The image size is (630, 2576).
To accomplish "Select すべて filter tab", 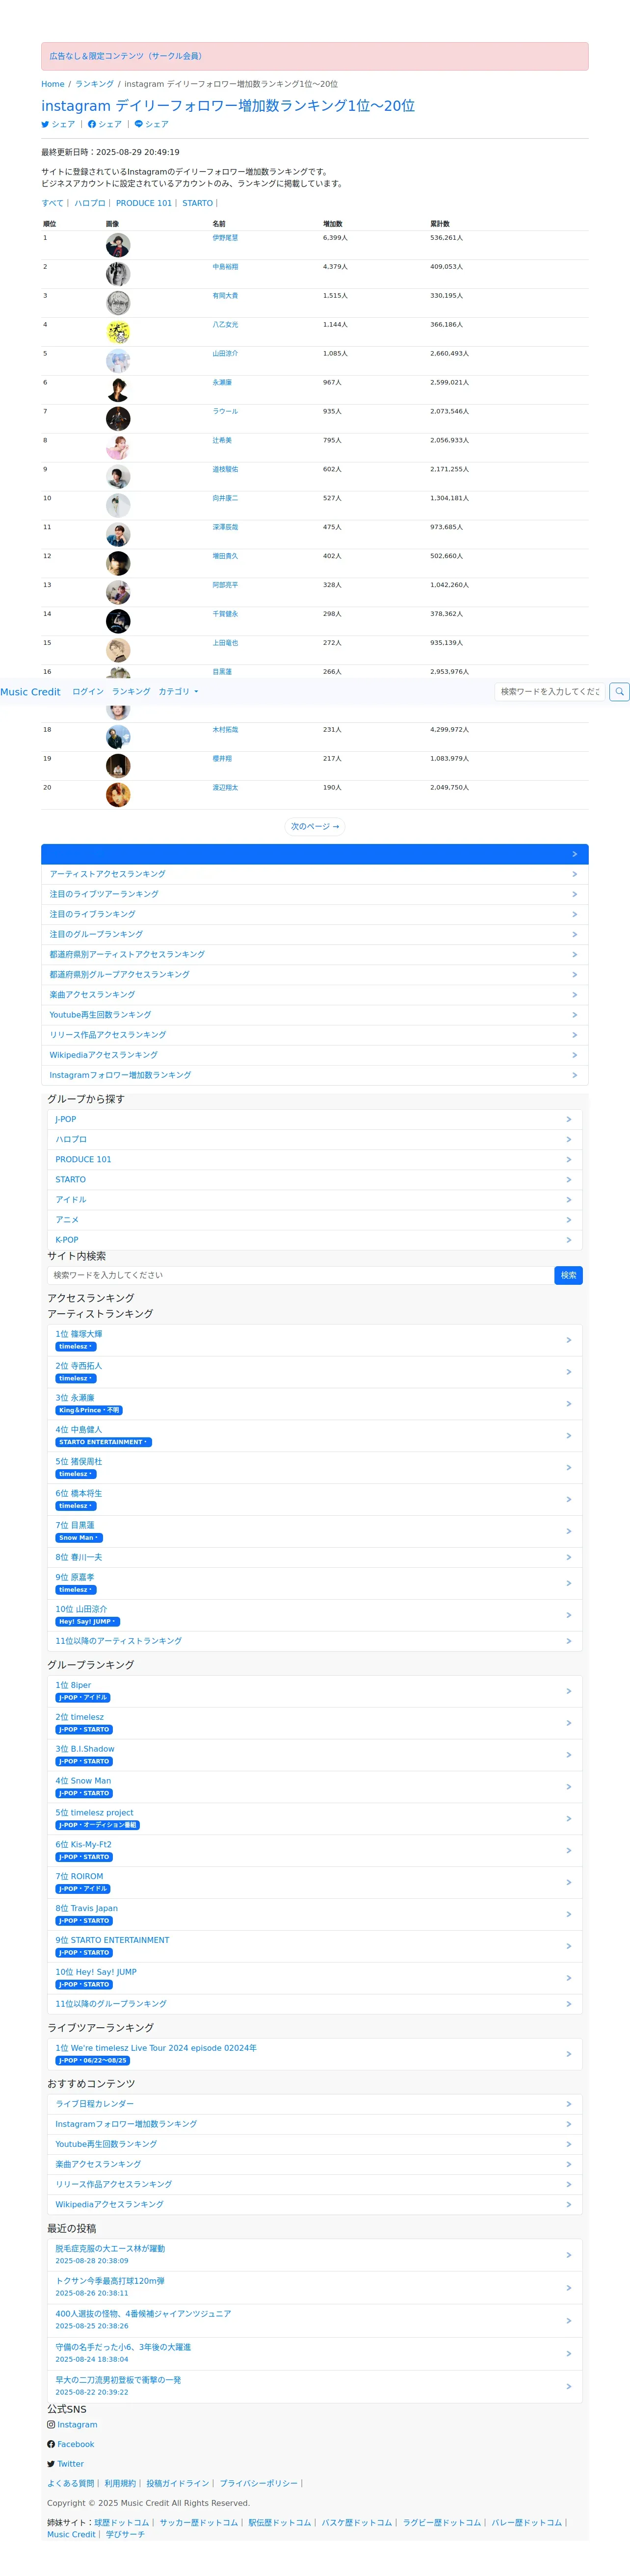I will 52,203.
